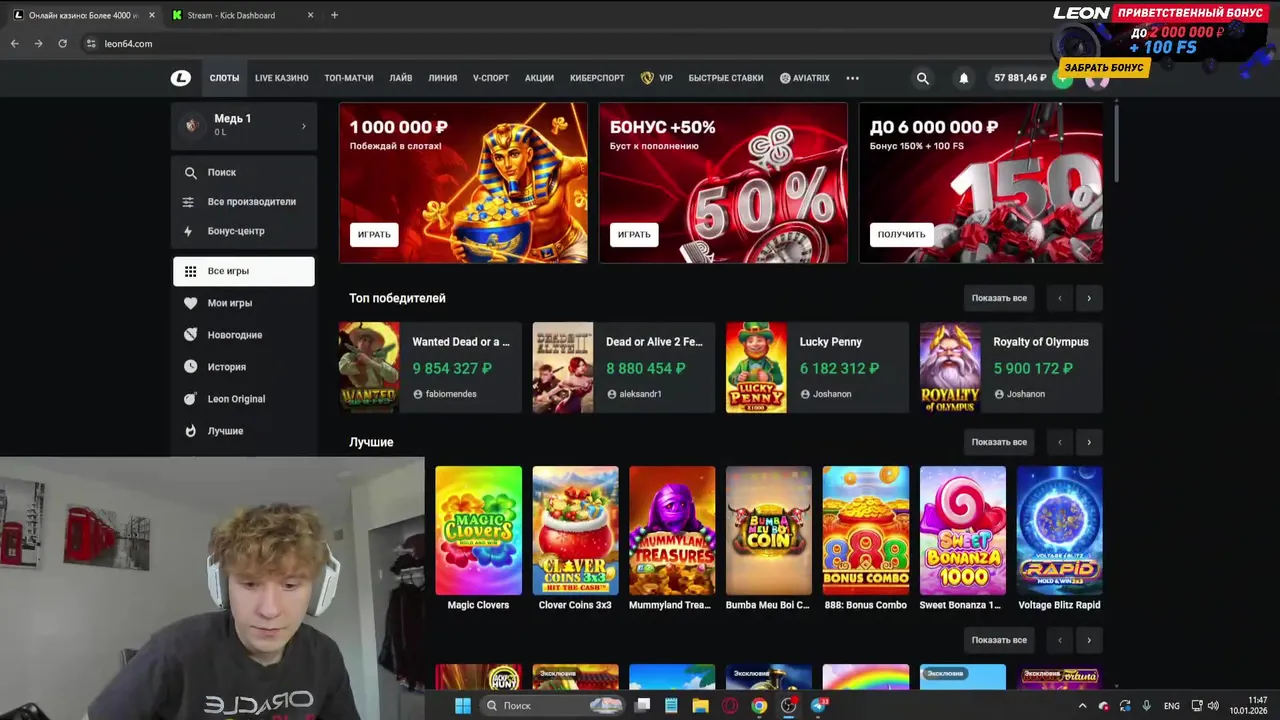This screenshot has height=720, width=1280.
Task: Open the Windows Start menu
Action: coord(463,706)
